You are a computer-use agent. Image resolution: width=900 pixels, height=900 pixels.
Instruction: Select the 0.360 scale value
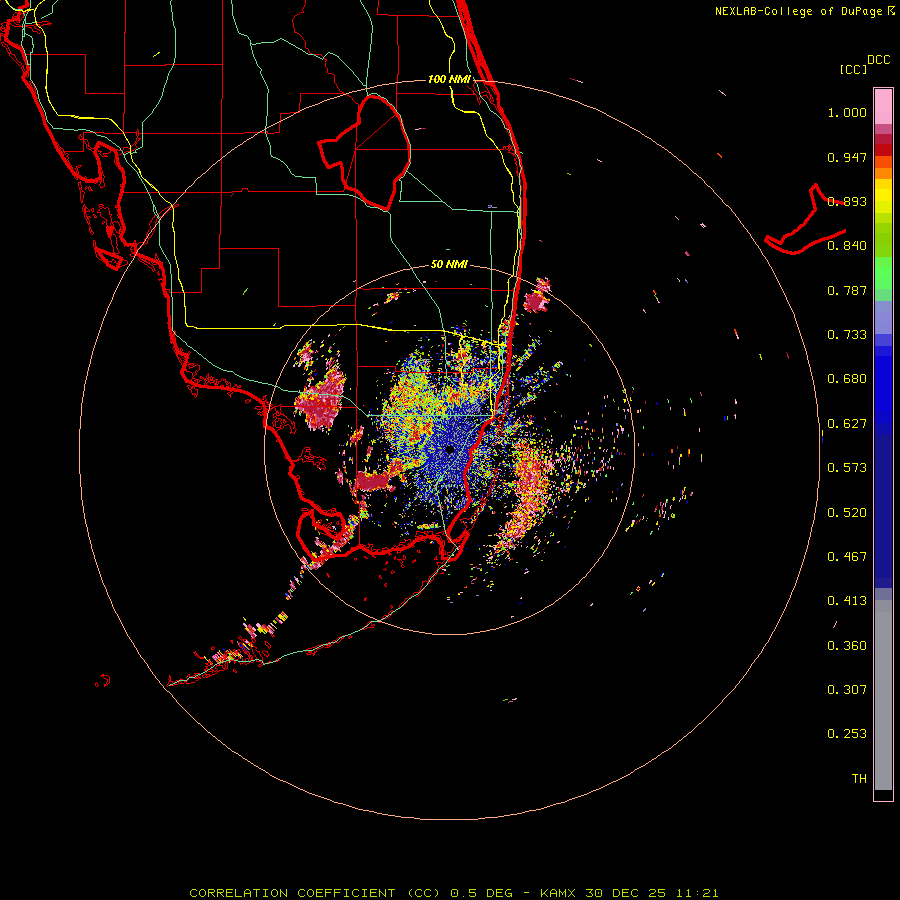pos(847,646)
